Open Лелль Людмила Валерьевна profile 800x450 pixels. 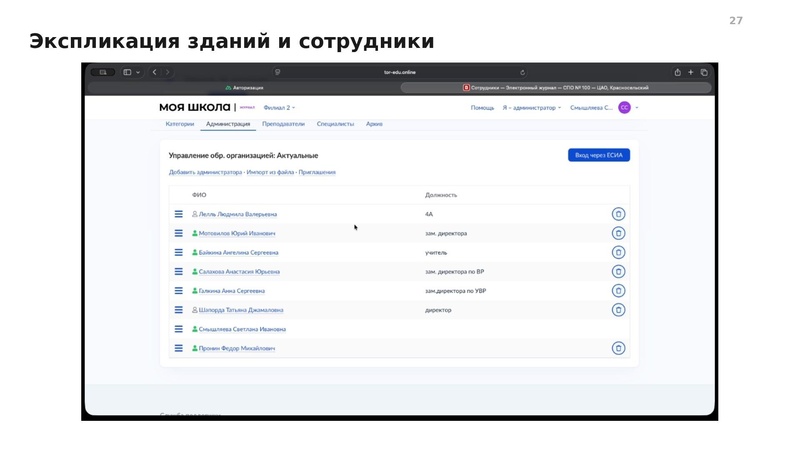[x=238, y=214]
